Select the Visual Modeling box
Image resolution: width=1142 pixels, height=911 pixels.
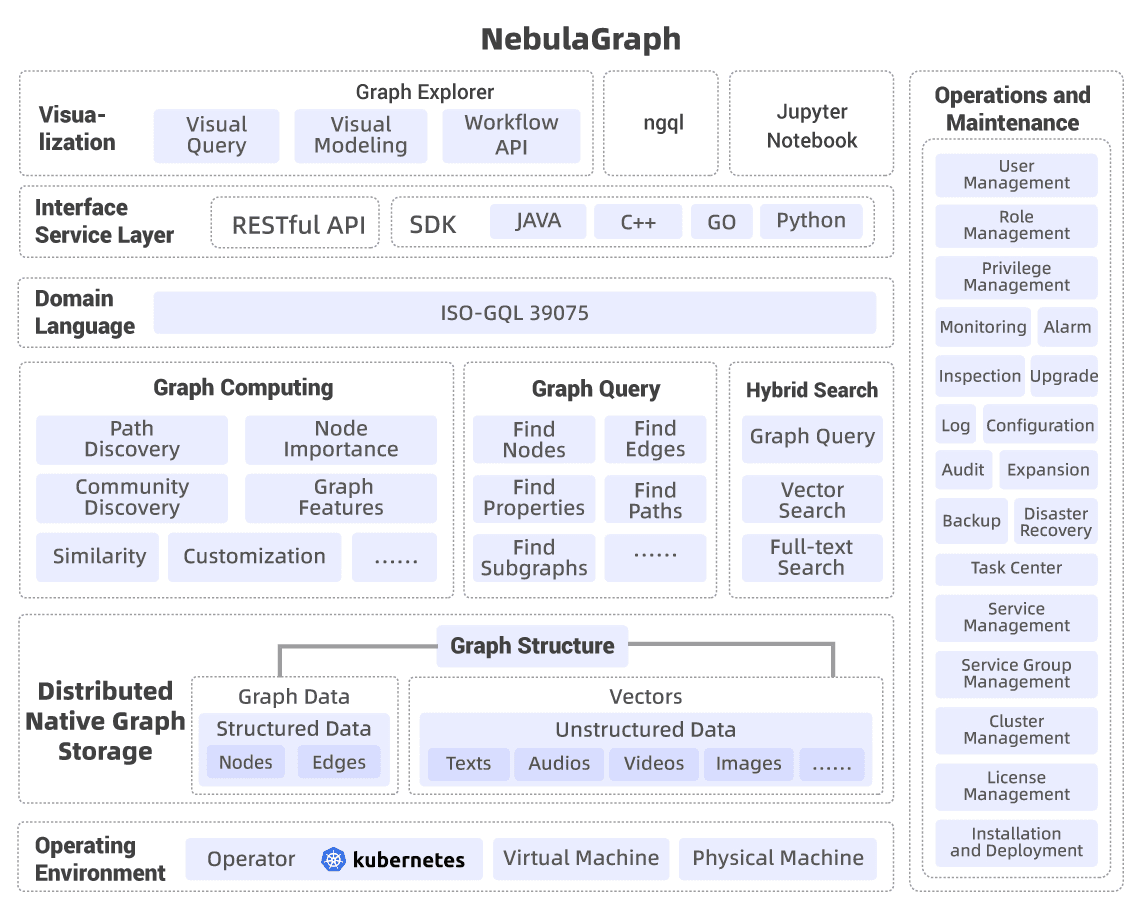[x=361, y=135]
